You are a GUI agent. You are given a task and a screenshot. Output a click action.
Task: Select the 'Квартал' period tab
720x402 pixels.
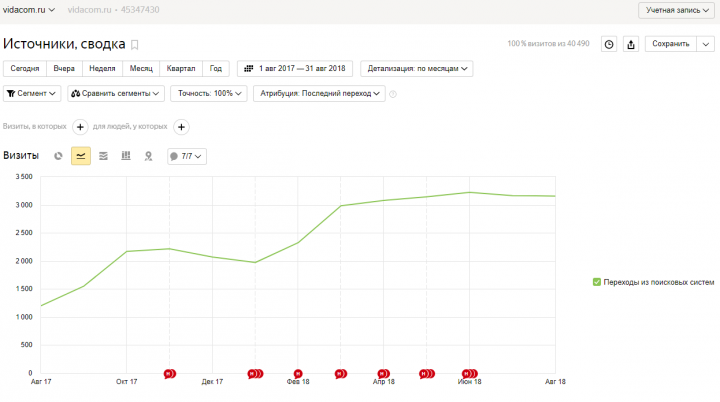(x=181, y=68)
